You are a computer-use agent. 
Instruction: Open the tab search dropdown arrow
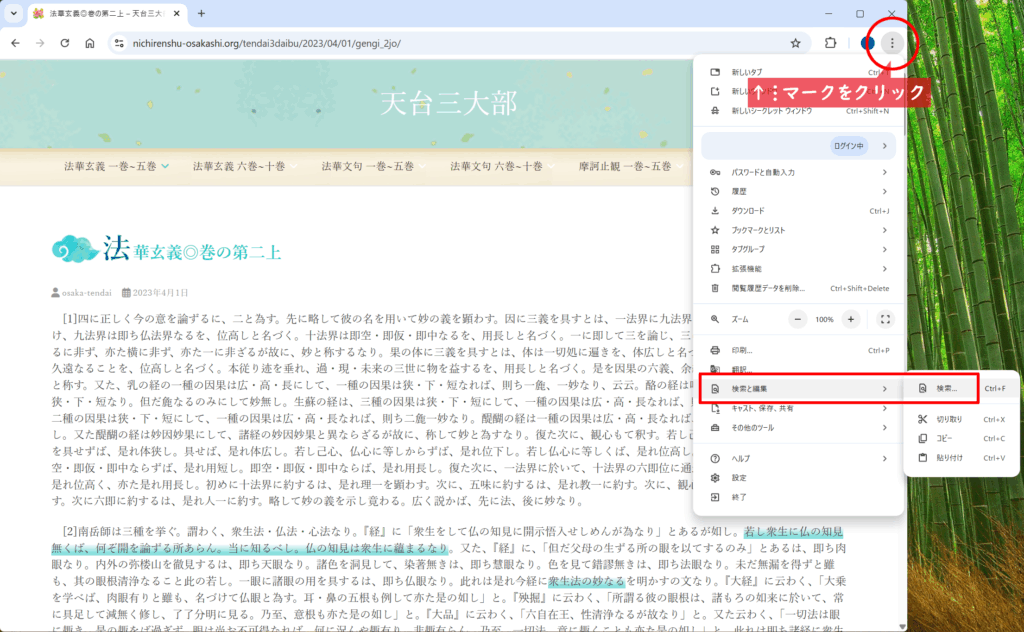click(14, 14)
